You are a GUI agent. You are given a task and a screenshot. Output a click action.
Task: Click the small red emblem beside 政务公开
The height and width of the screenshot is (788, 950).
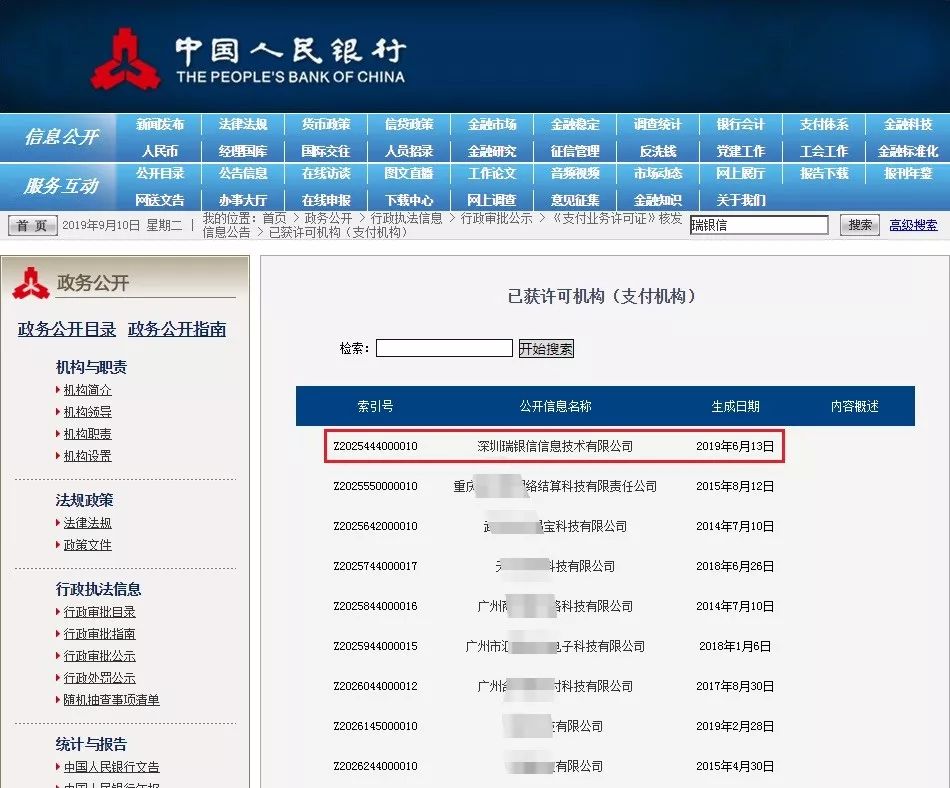[x=30, y=283]
